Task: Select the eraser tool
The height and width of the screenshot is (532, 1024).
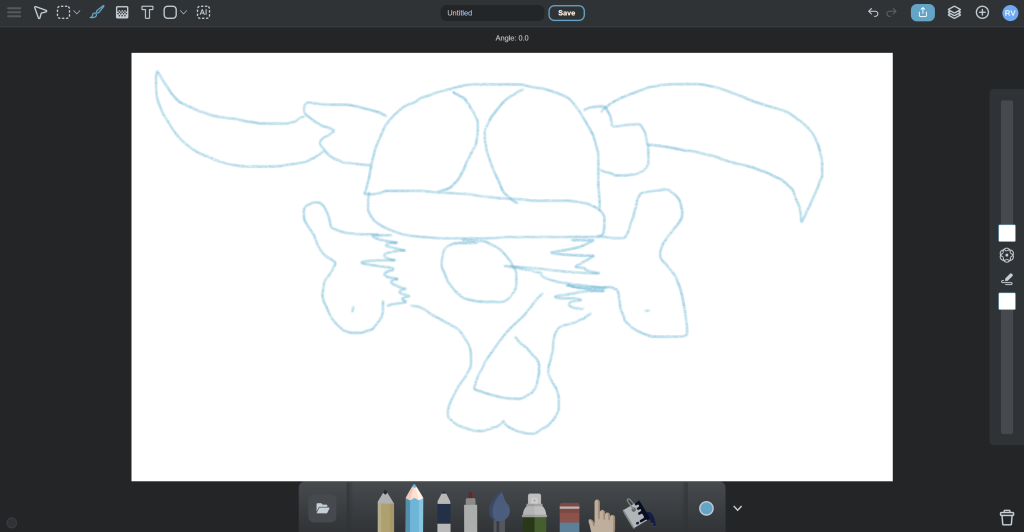Action: (x=569, y=516)
